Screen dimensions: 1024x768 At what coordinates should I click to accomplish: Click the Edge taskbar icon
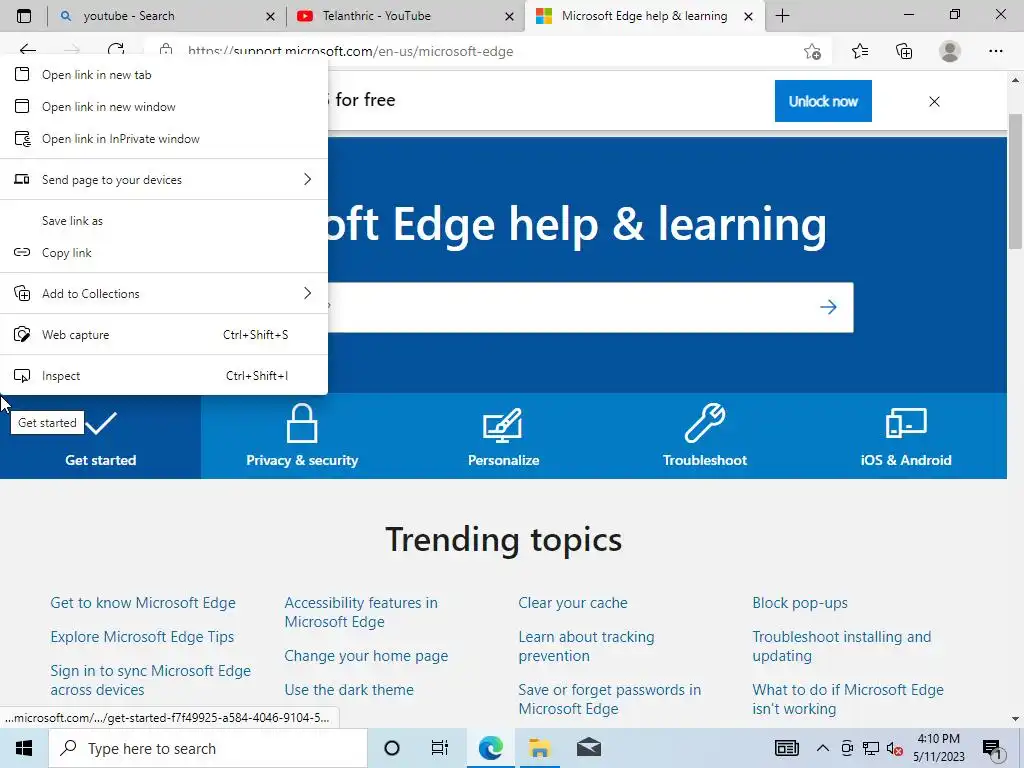point(490,748)
